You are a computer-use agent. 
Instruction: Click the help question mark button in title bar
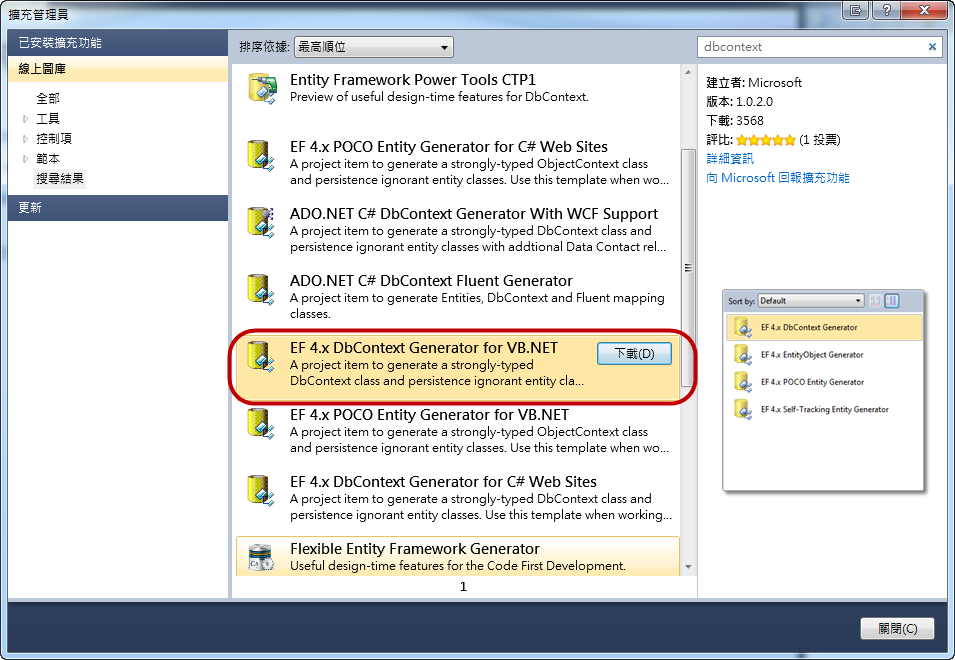[887, 10]
